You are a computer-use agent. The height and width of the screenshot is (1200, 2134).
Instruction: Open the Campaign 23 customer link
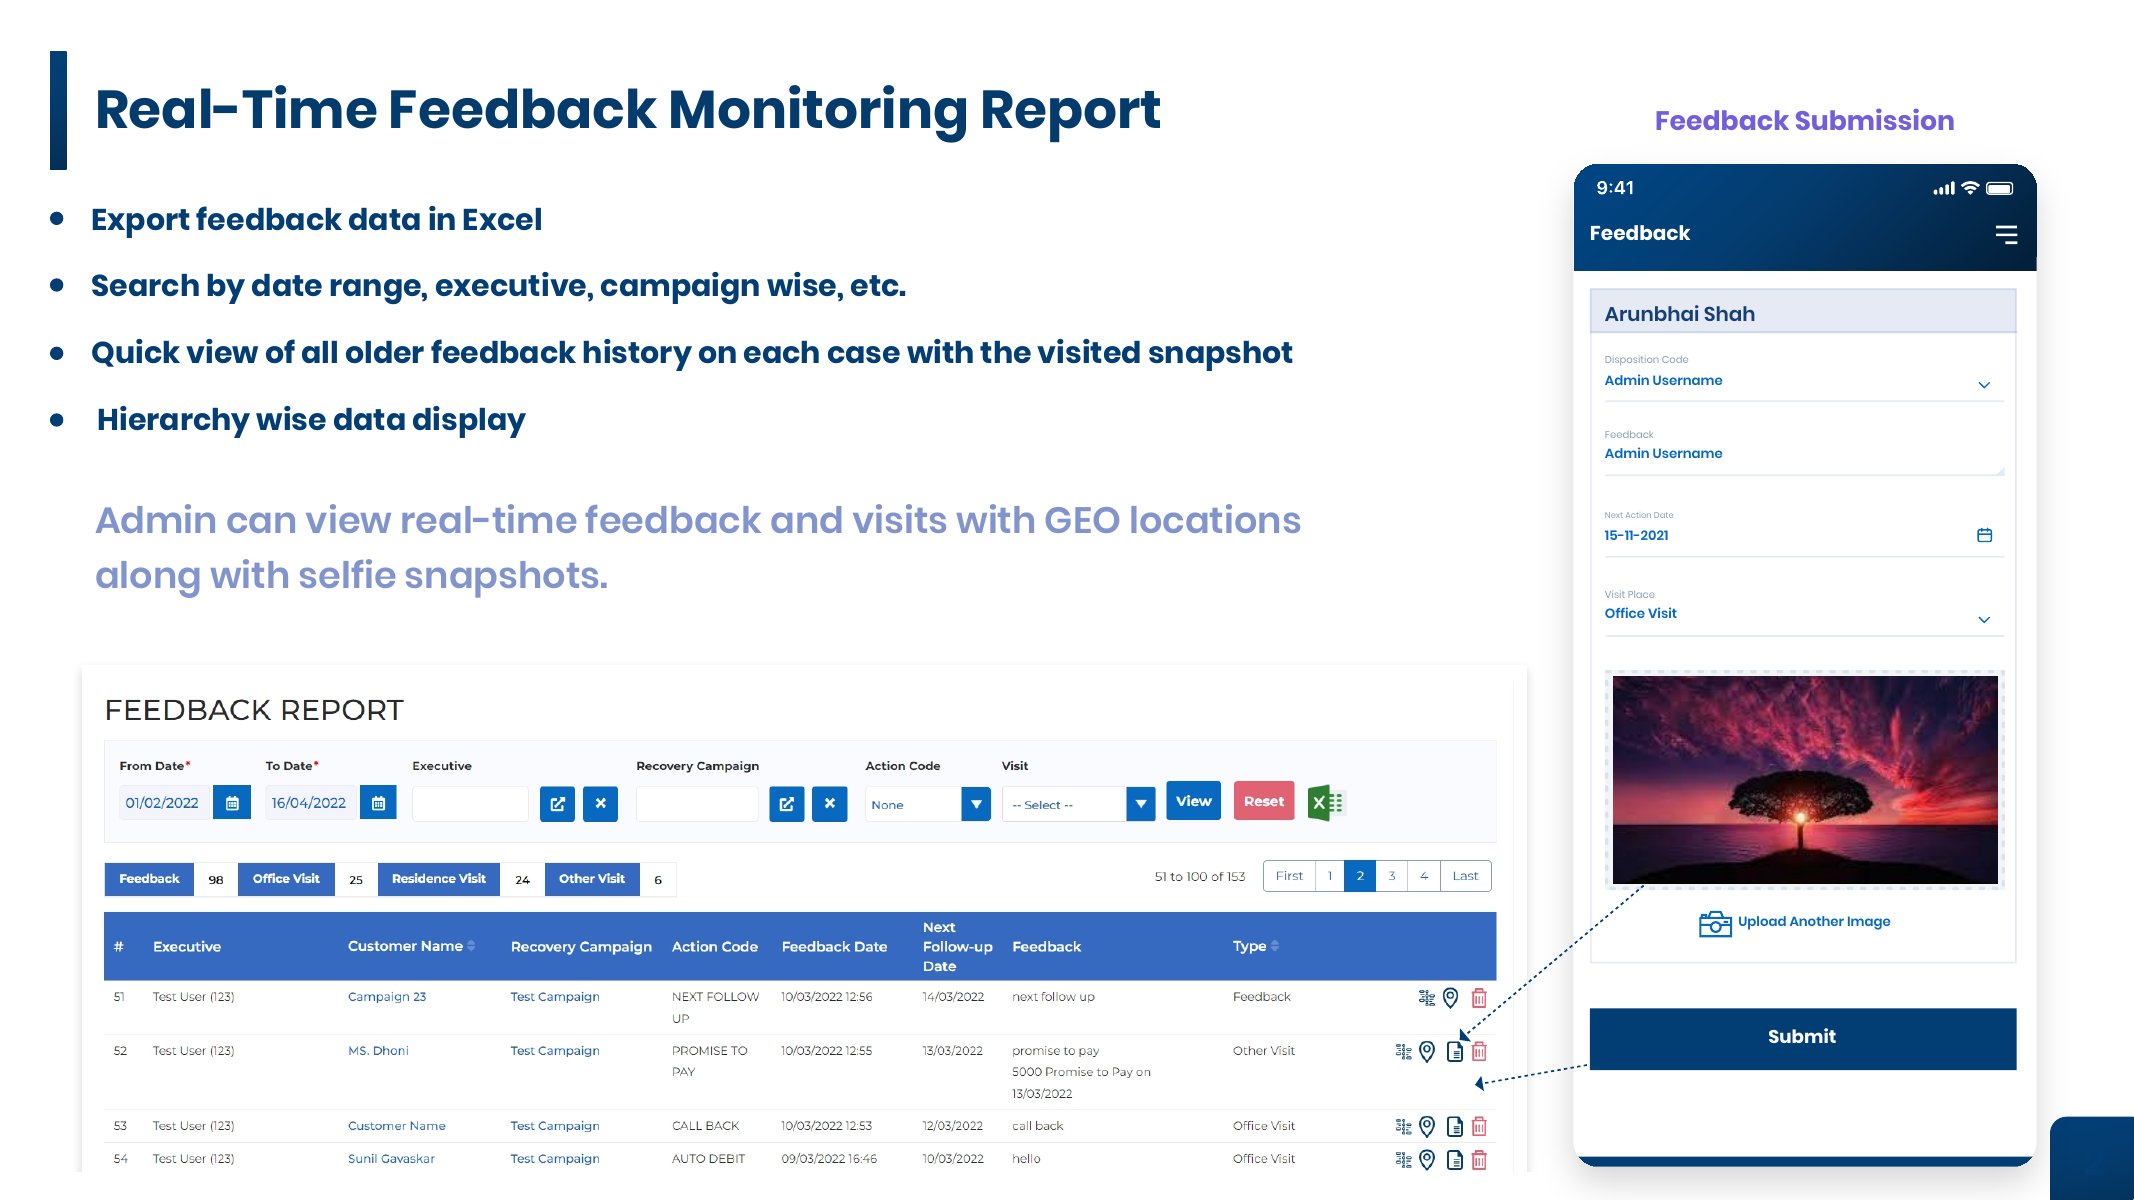click(387, 997)
